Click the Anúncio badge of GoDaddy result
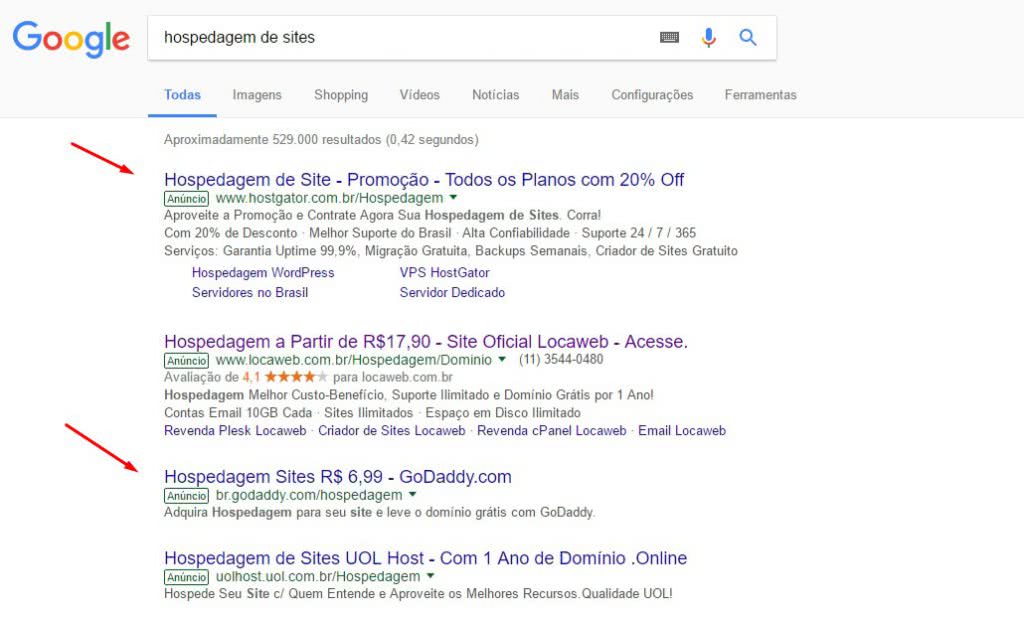The width and height of the screenshot is (1024, 617). click(186, 496)
